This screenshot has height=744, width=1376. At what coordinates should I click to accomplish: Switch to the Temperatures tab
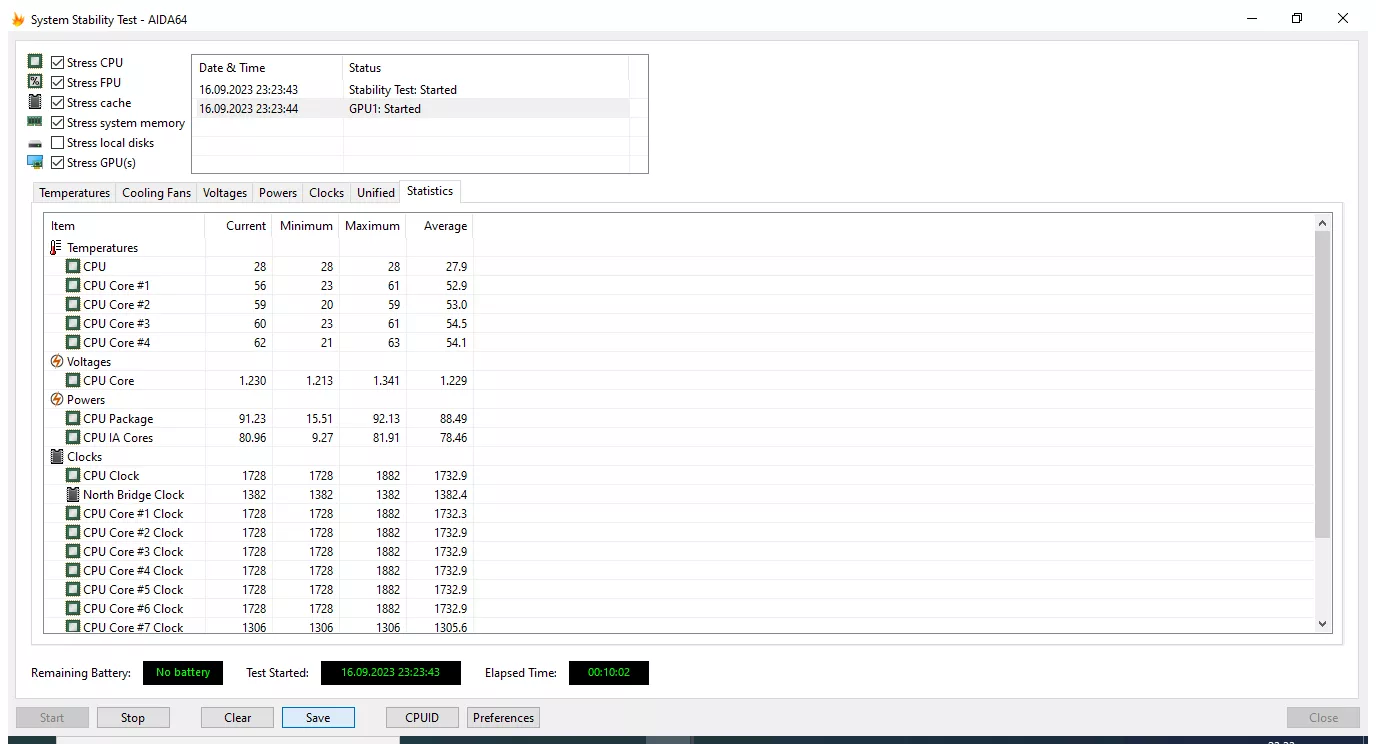point(75,193)
